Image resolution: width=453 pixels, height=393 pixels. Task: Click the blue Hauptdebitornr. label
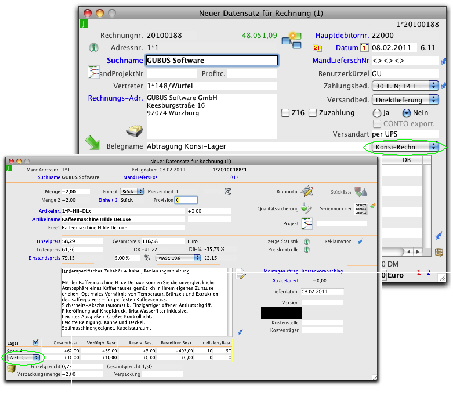342,35
